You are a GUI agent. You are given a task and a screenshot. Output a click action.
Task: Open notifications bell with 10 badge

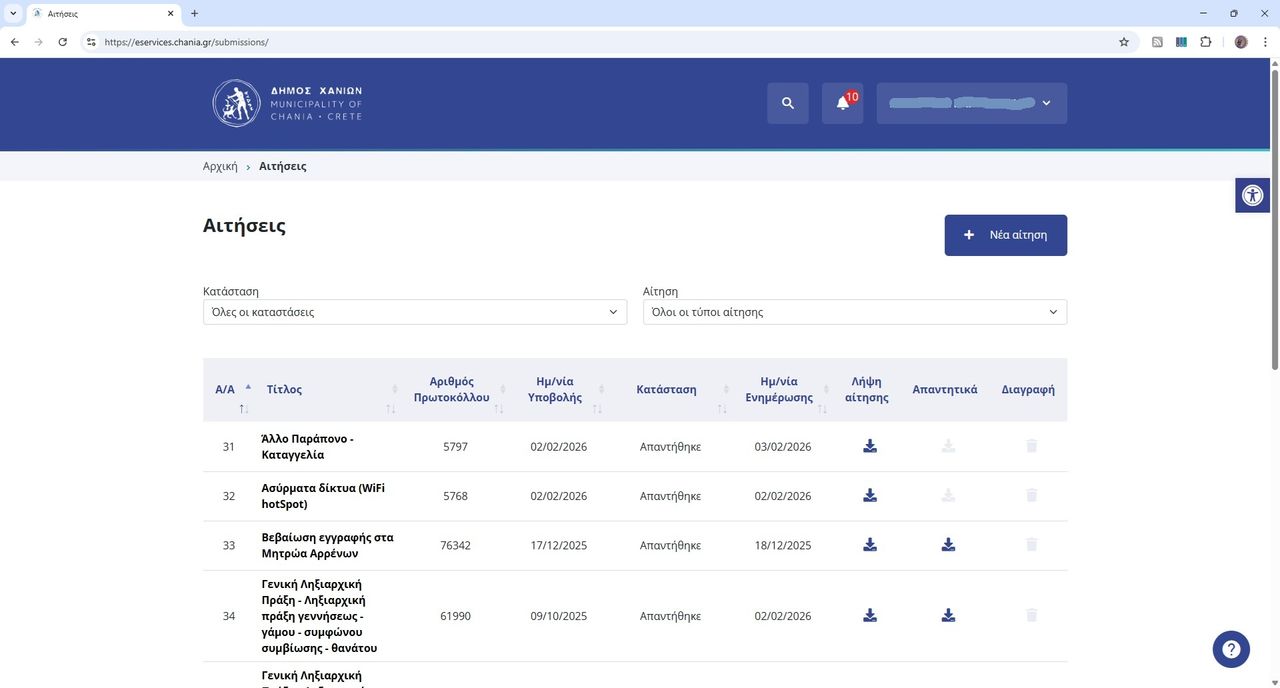pyautogui.click(x=843, y=103)
